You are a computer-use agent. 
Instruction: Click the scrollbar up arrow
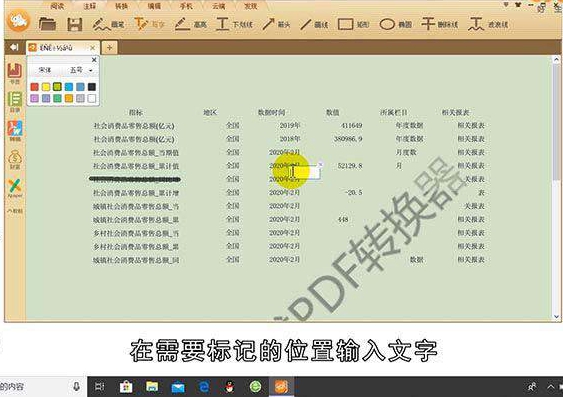tap(556, 59)
